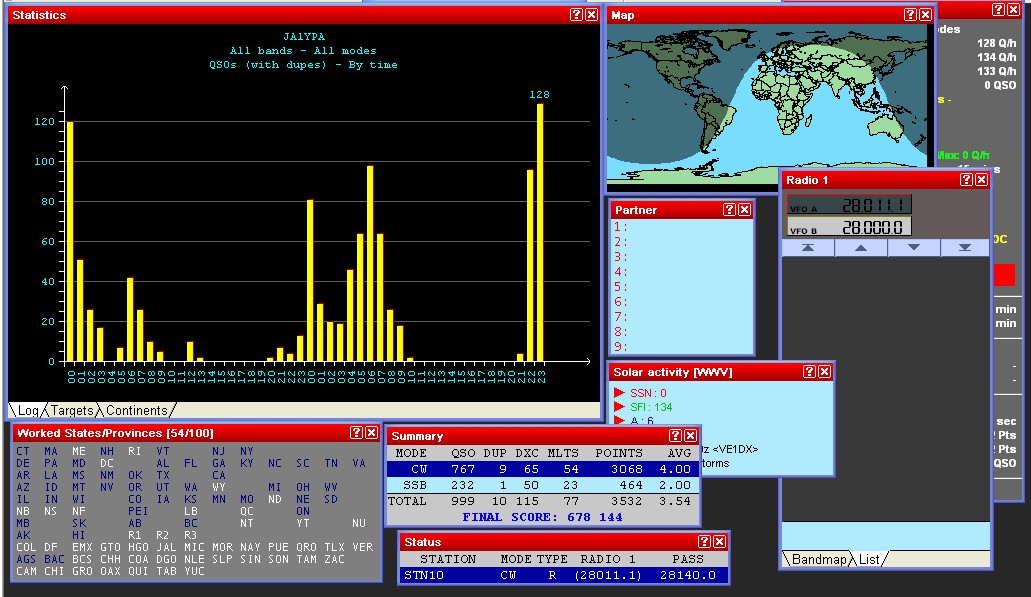Click the FINAL SCORE: 678 144 line
This screenshot has height=597, width=1031.
click(542, 517)
